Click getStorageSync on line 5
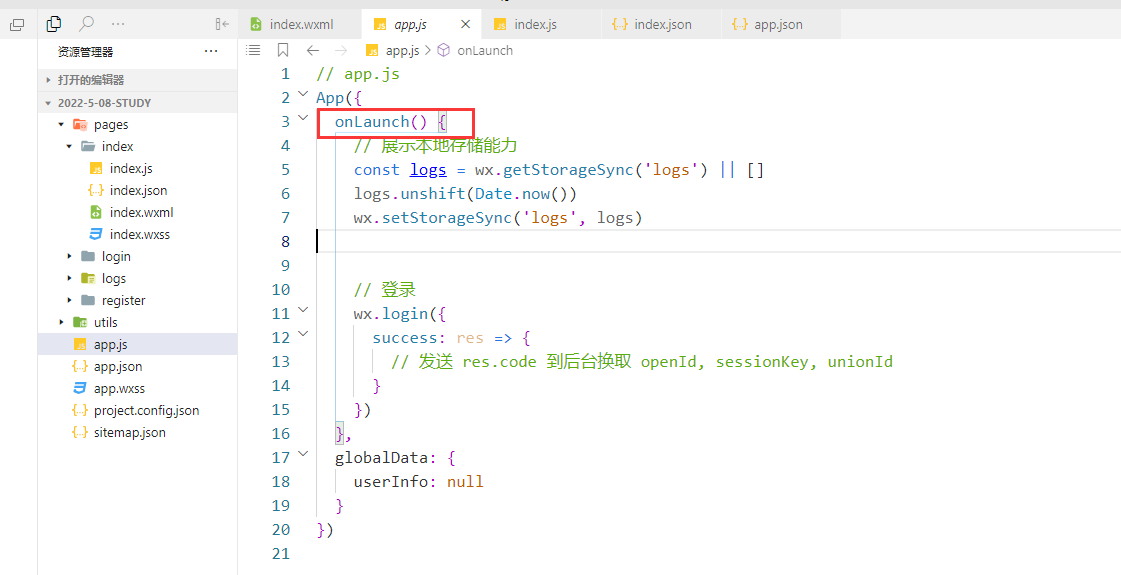The width and height of the screenshot is (1121, 575). pos(568,170)
